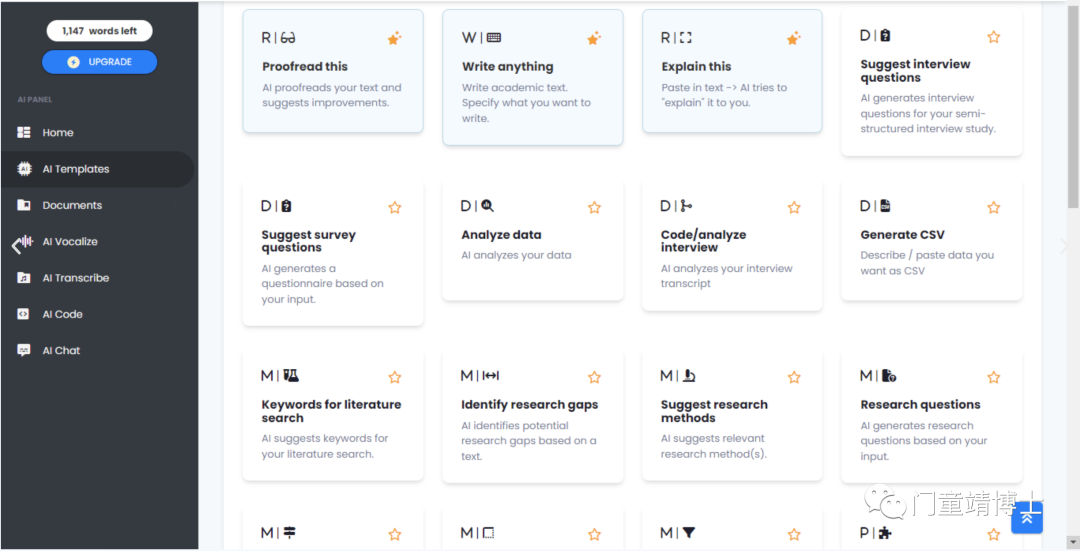This screenshot has width=1080, height=551.
Task: Click the AI Vocalize waveform icon
Action: tap(26, 241)
